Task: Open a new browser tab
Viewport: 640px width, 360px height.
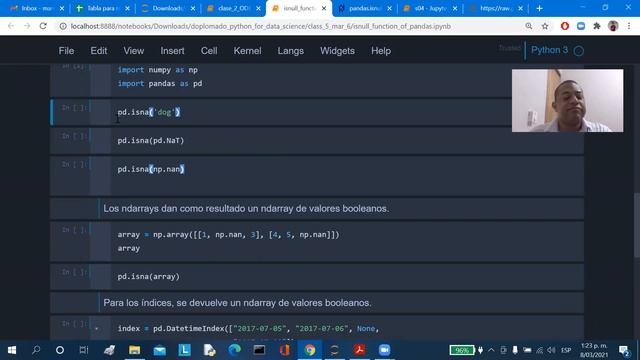Action: point(539,8)
